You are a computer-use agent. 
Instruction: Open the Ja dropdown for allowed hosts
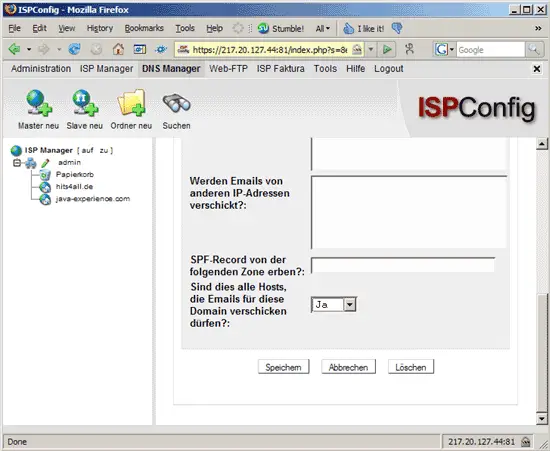pos(334,304)
